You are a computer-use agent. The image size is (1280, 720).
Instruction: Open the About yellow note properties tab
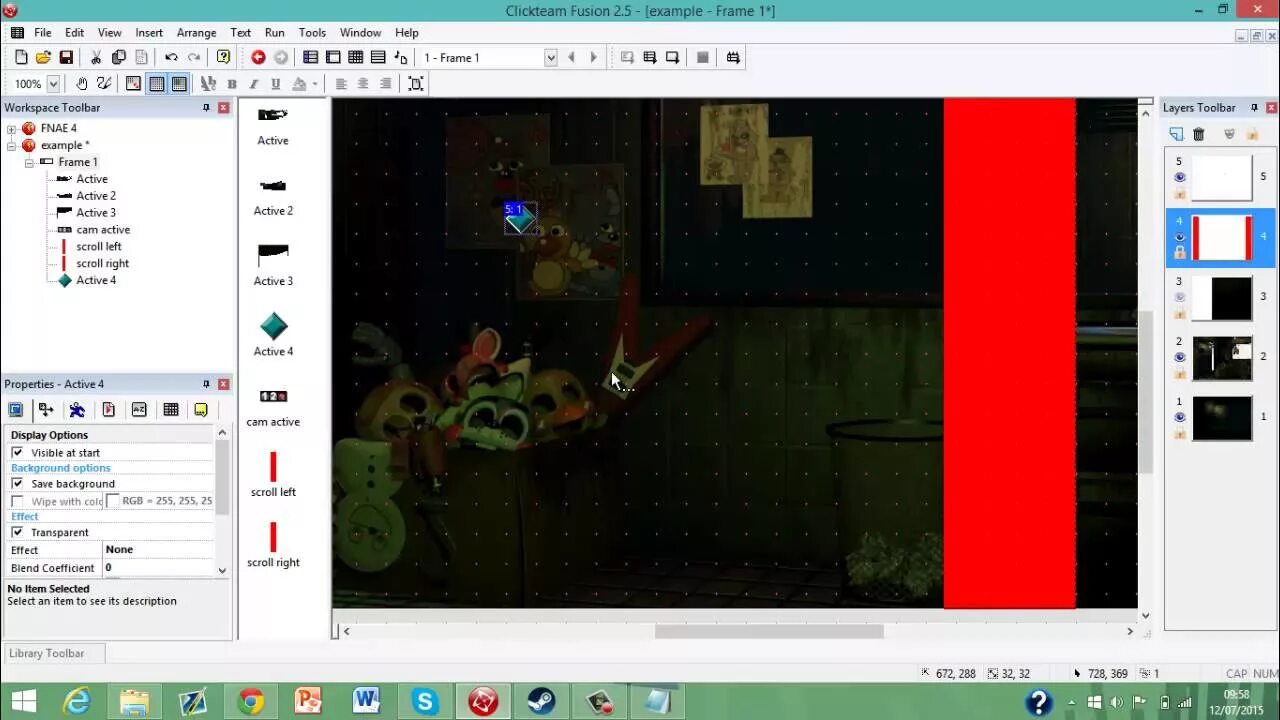pyautogui.click(x=201, y=410)
